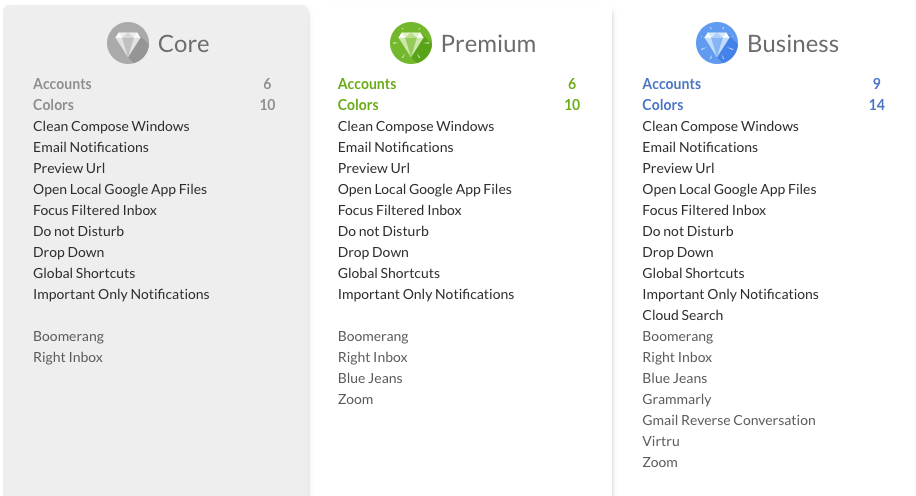Click Global Shortcuts in Business plan
Image resolution: width=916 pixels, height=496 pixels.
coord(693,273)
